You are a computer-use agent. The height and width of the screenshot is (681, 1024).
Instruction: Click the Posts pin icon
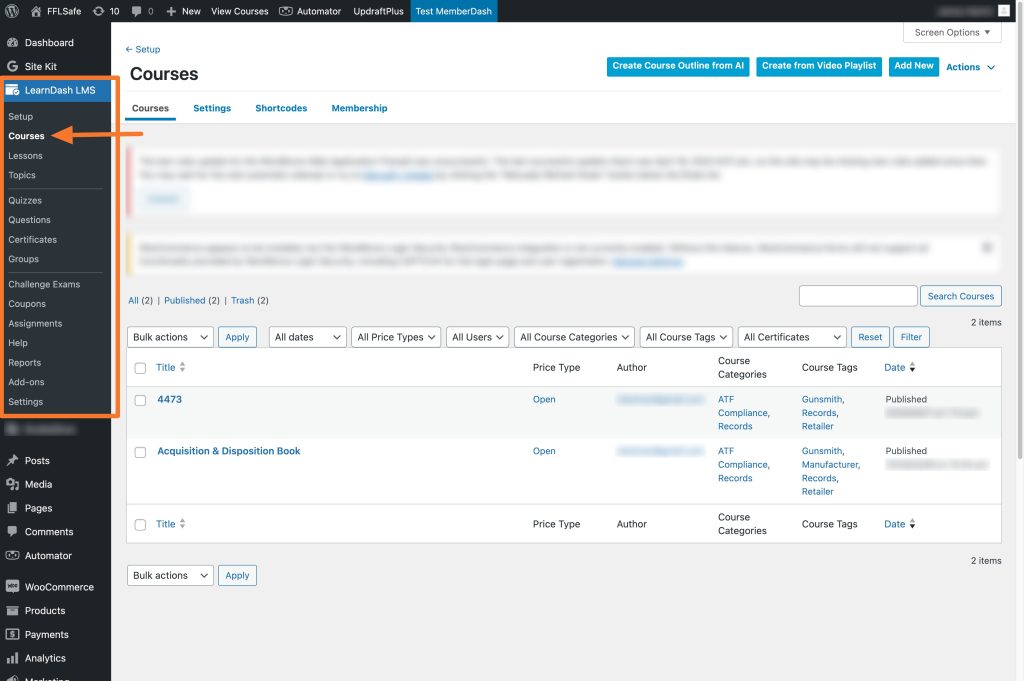tap(12, 460)
